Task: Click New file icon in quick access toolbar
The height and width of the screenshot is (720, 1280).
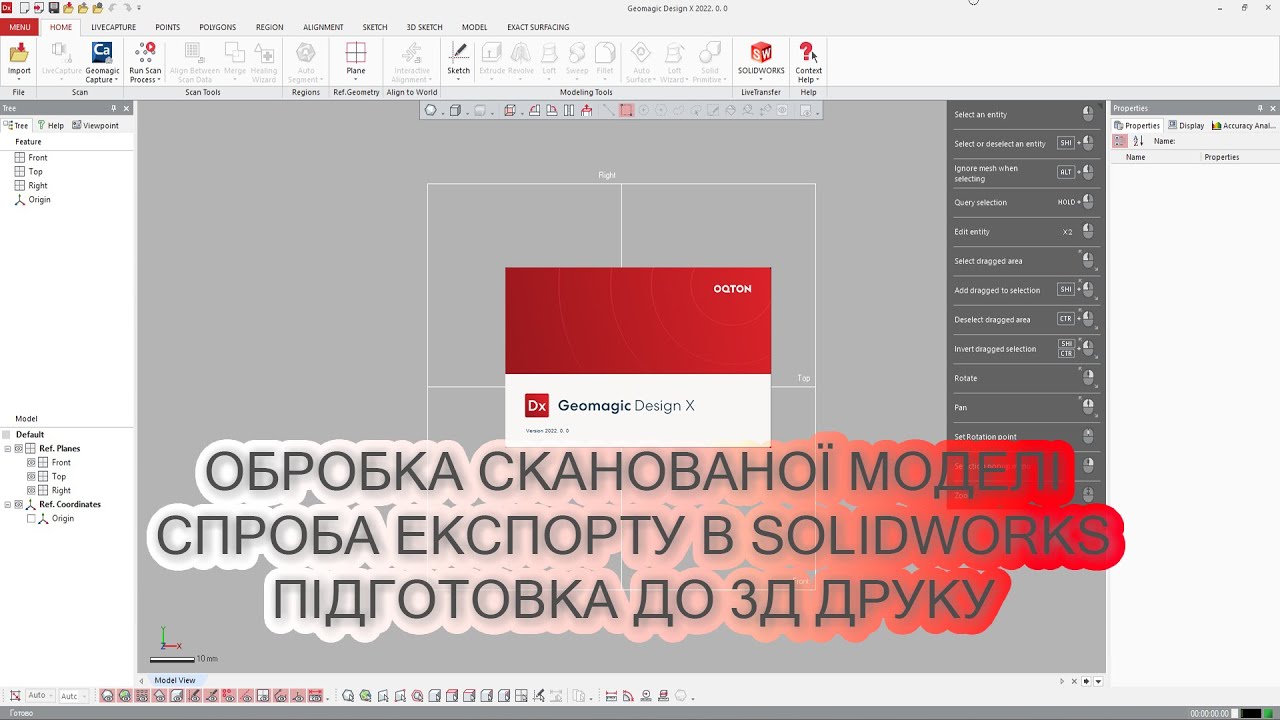Action: 23,8
